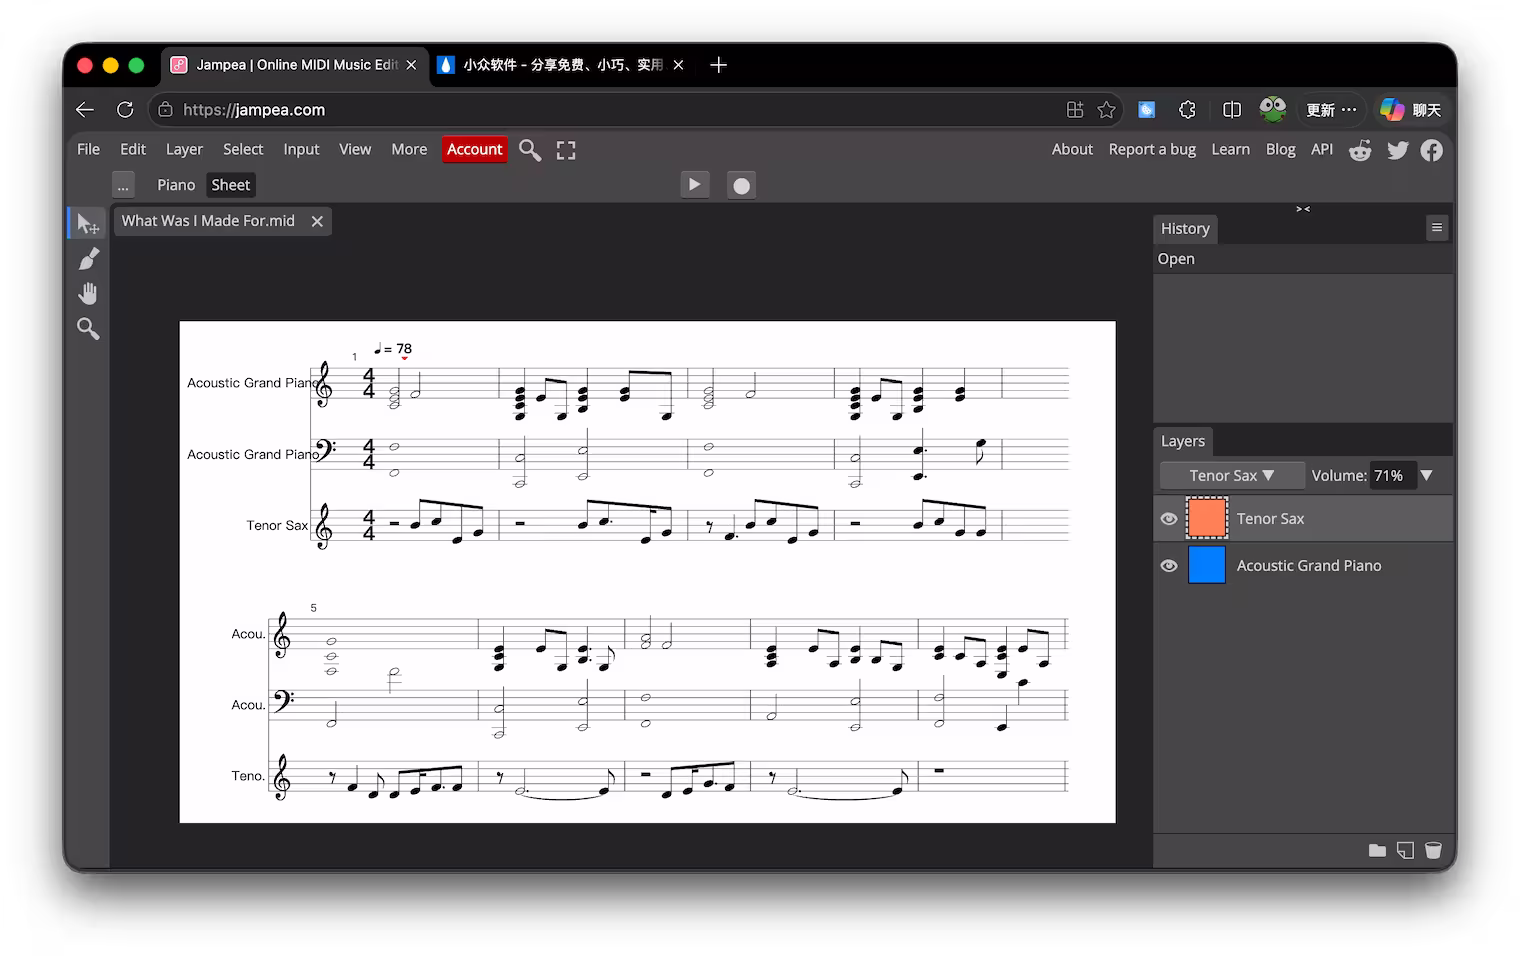Open the browser extensions puzzle icon
1520x956 pixels.
[1187, 110]
